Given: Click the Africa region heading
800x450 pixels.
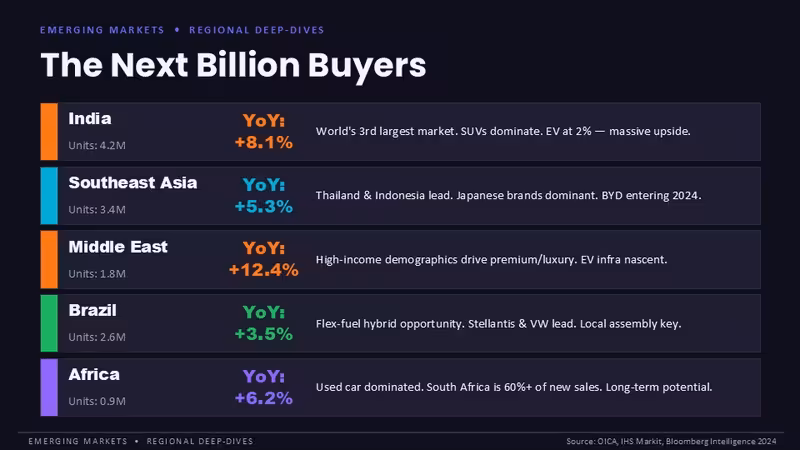Looking at the screenshot, I should pyautogui.click(x=94, y=374).
